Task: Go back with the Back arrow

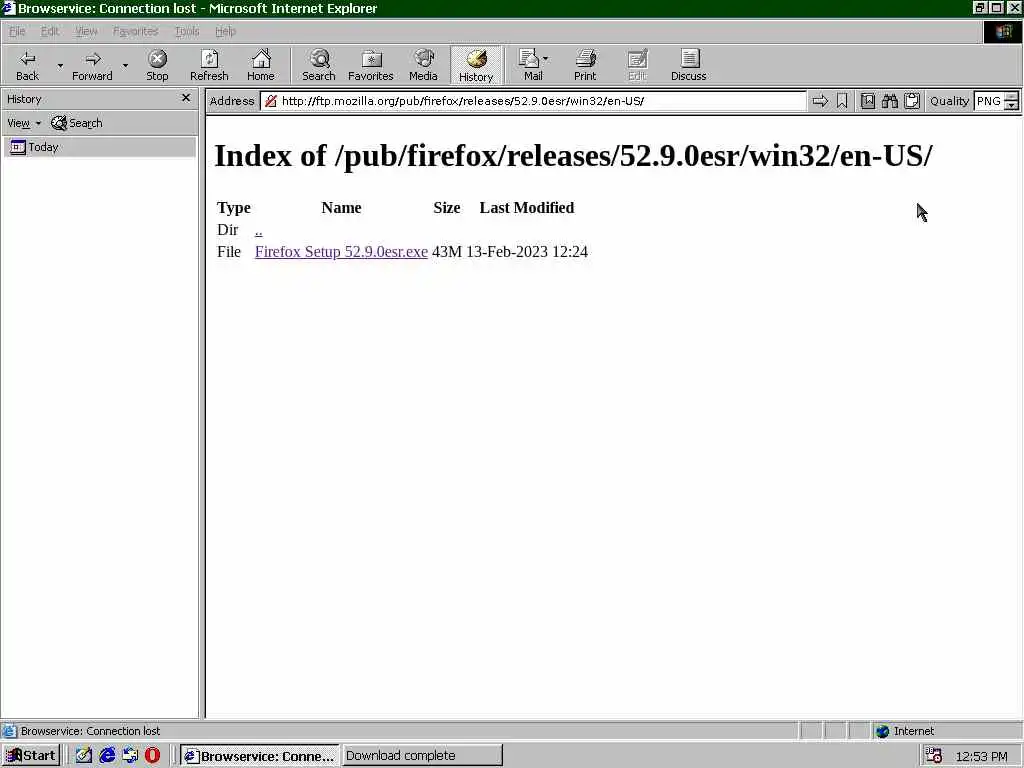Action: tap(27, 65)
